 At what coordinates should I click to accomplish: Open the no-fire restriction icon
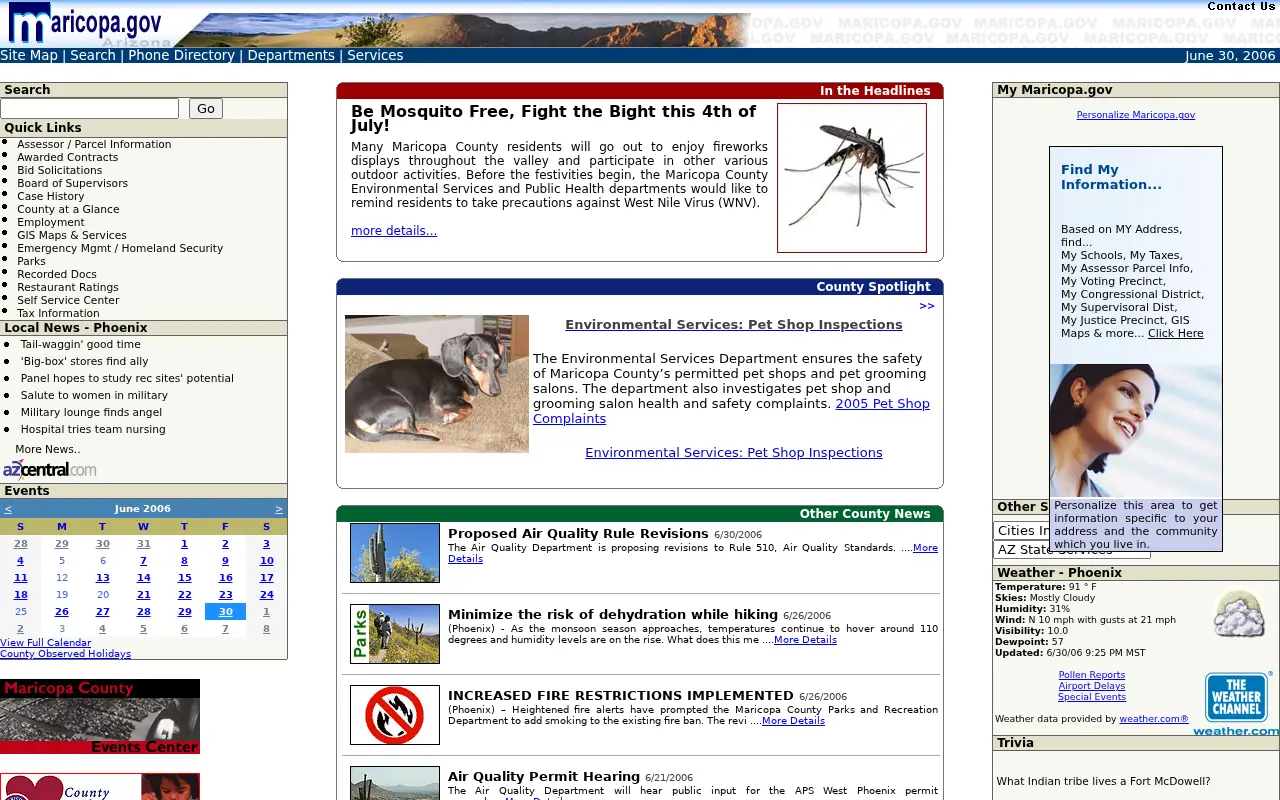tap(395, 715)
